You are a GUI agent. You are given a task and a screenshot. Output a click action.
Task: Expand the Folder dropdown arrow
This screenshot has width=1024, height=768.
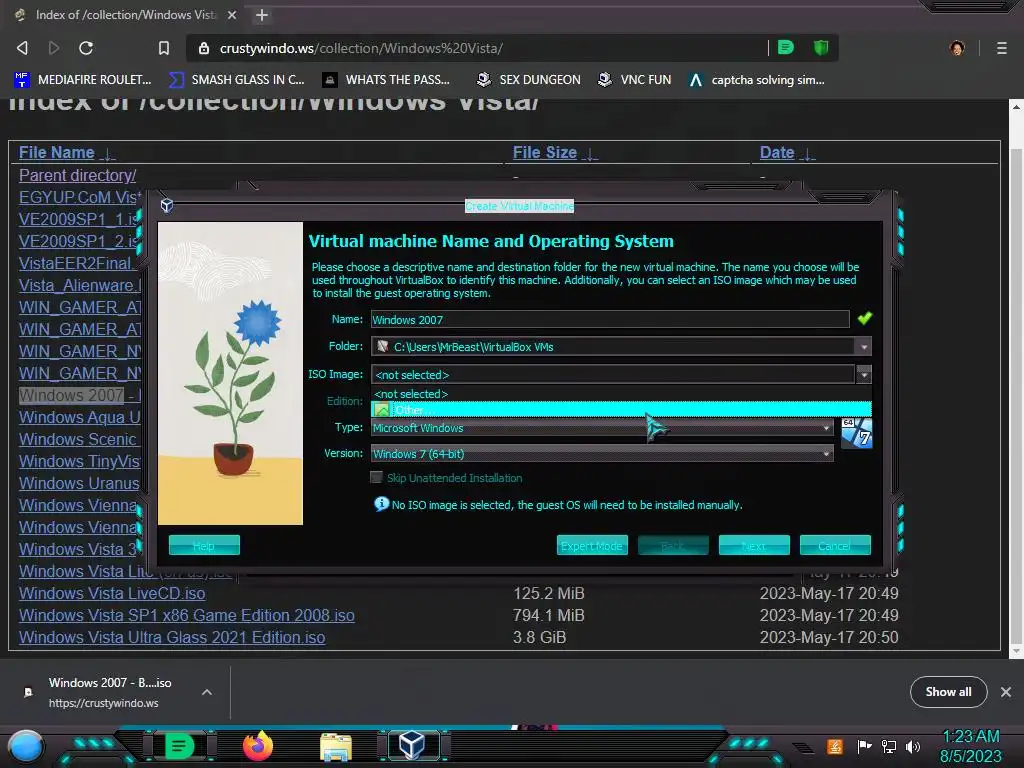[x=864, y=347]
